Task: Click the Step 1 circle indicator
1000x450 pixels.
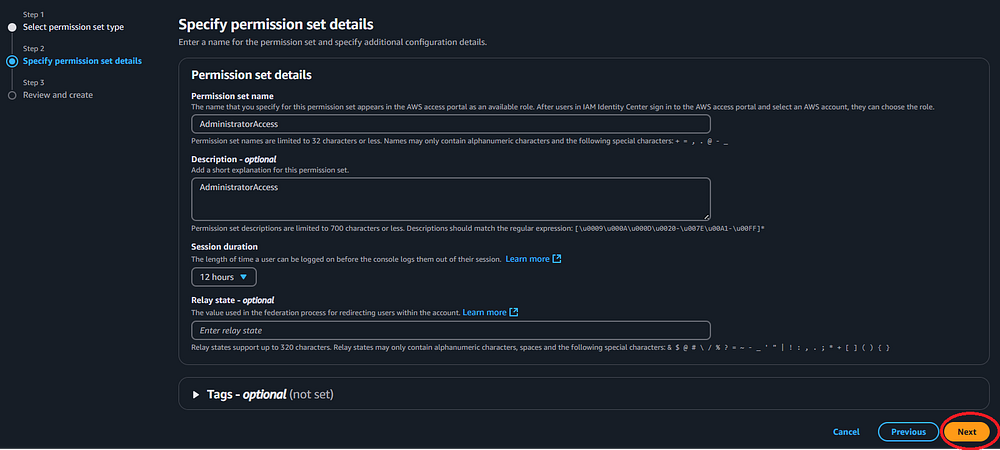Action: (12, 27)
